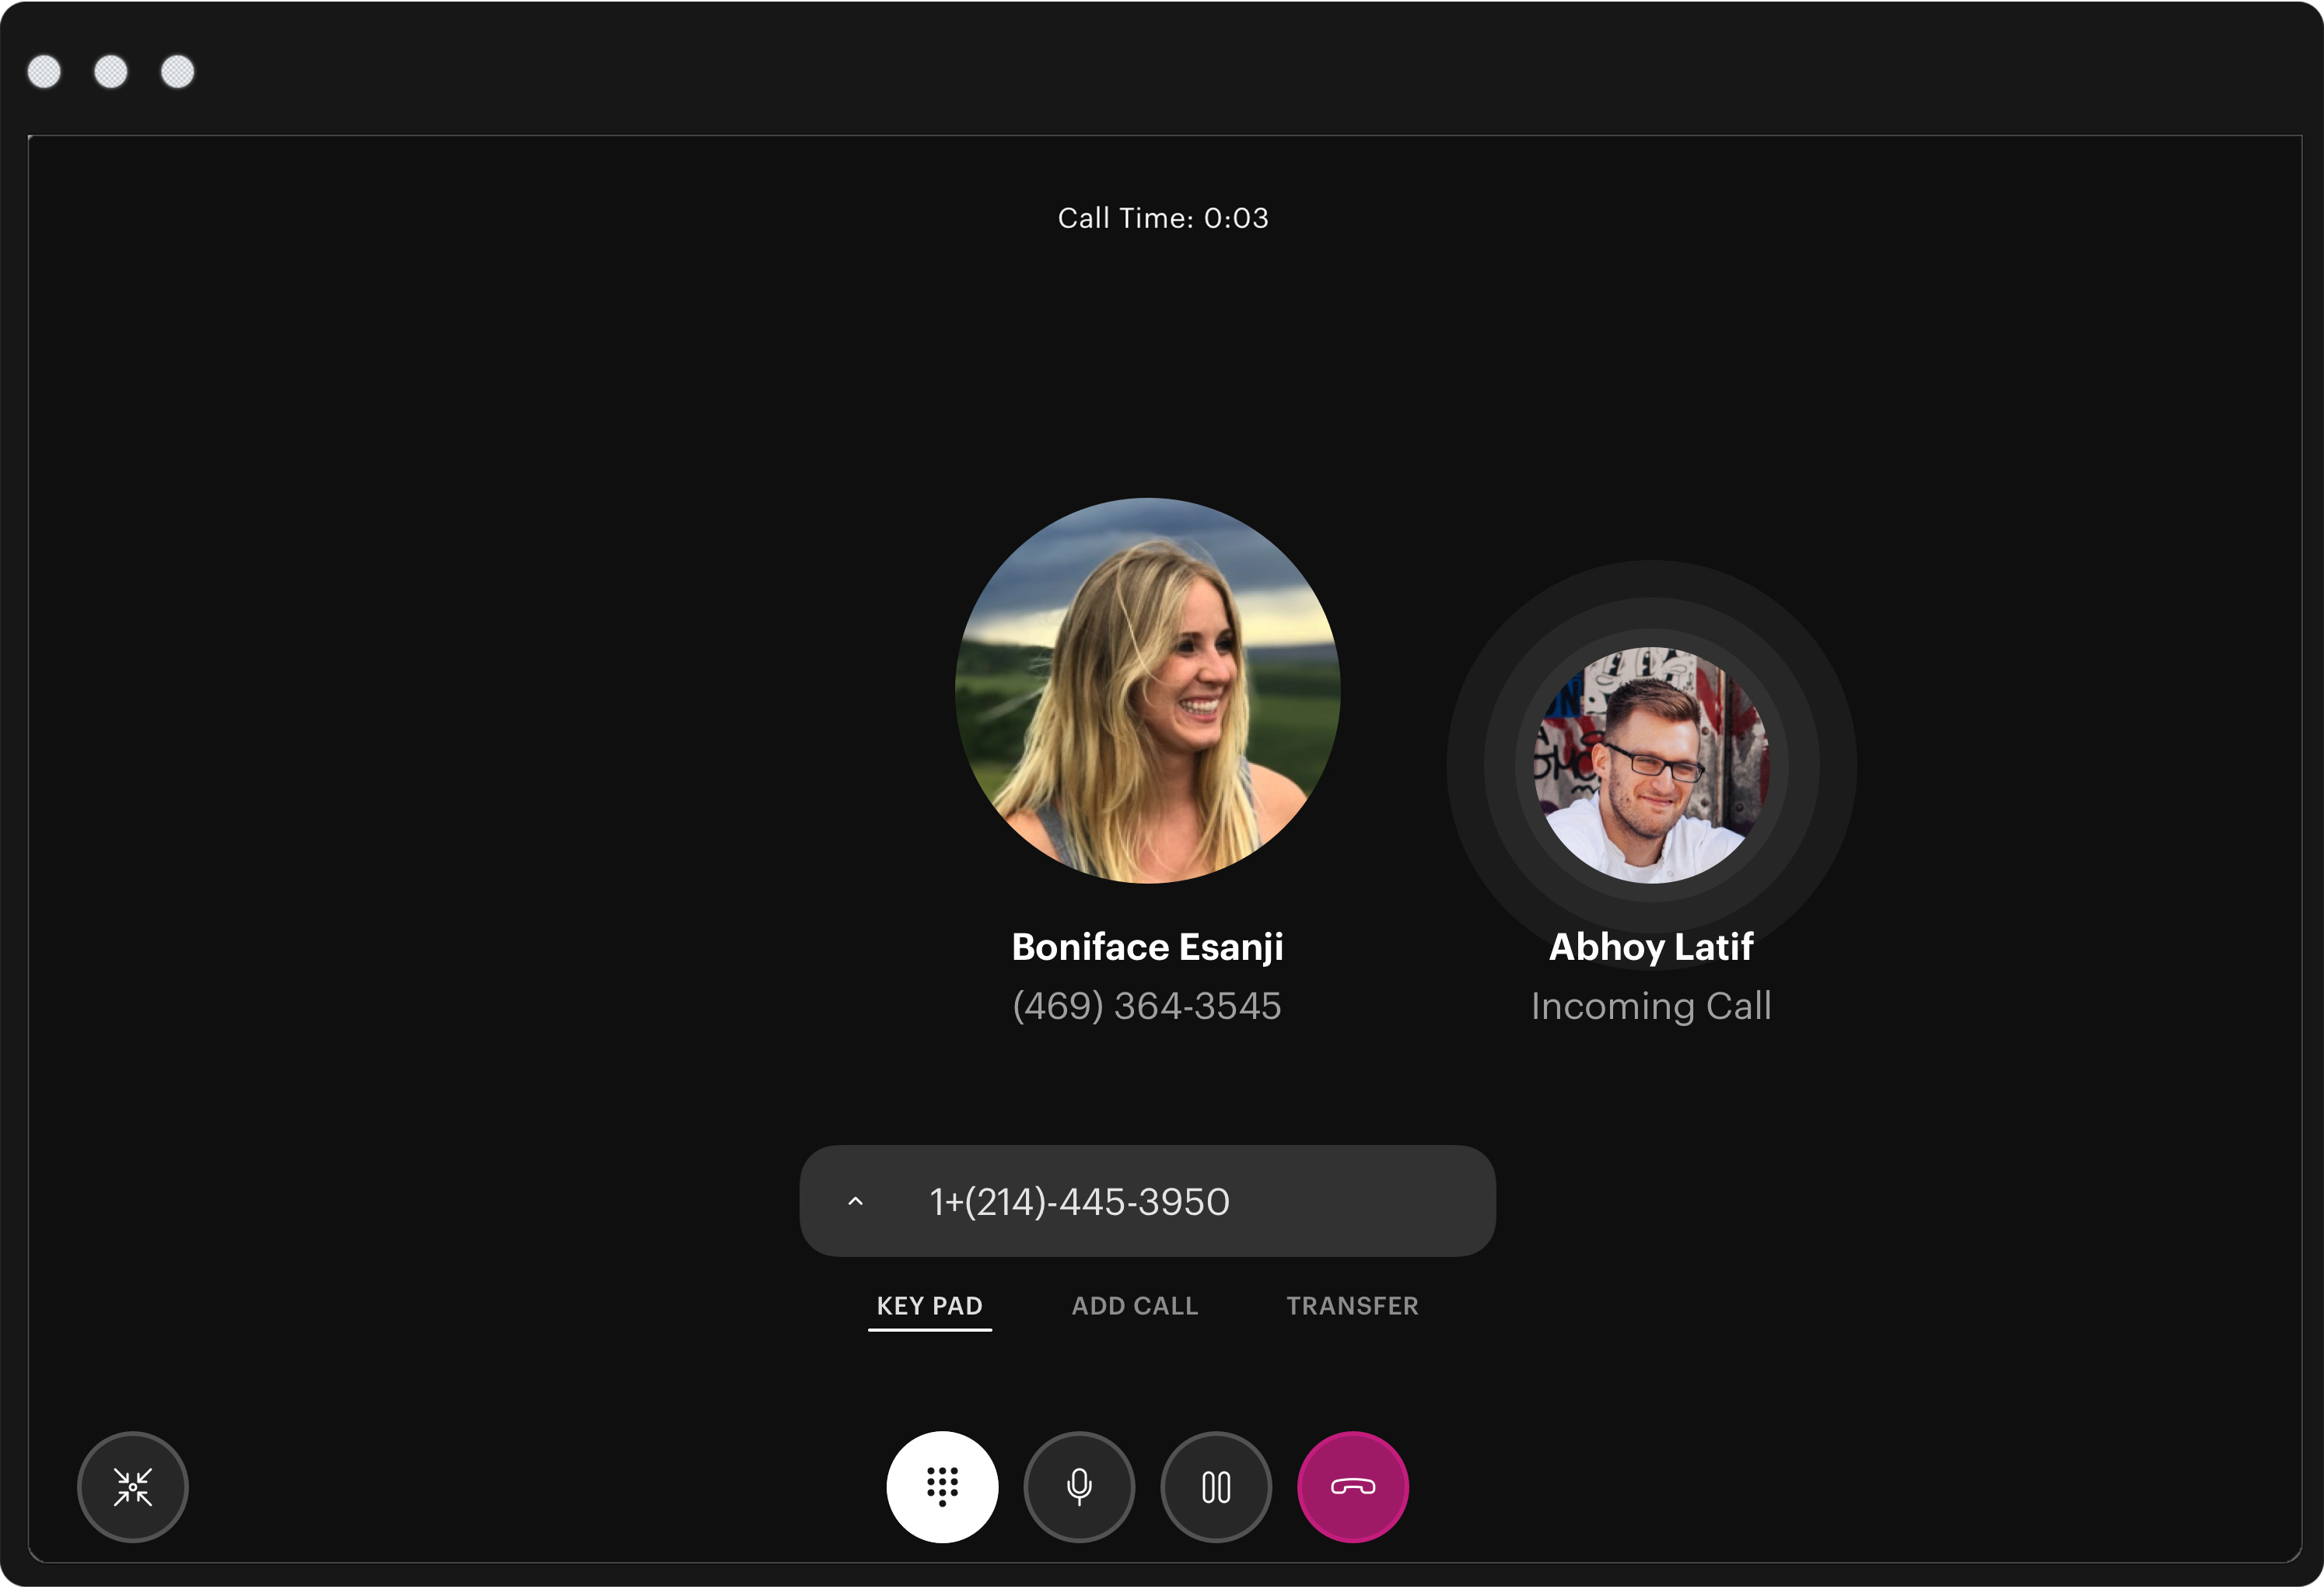The image size is (2324, 1593).
Task: Click the Call Time: 0:03 indicator
Action: 1163,218
